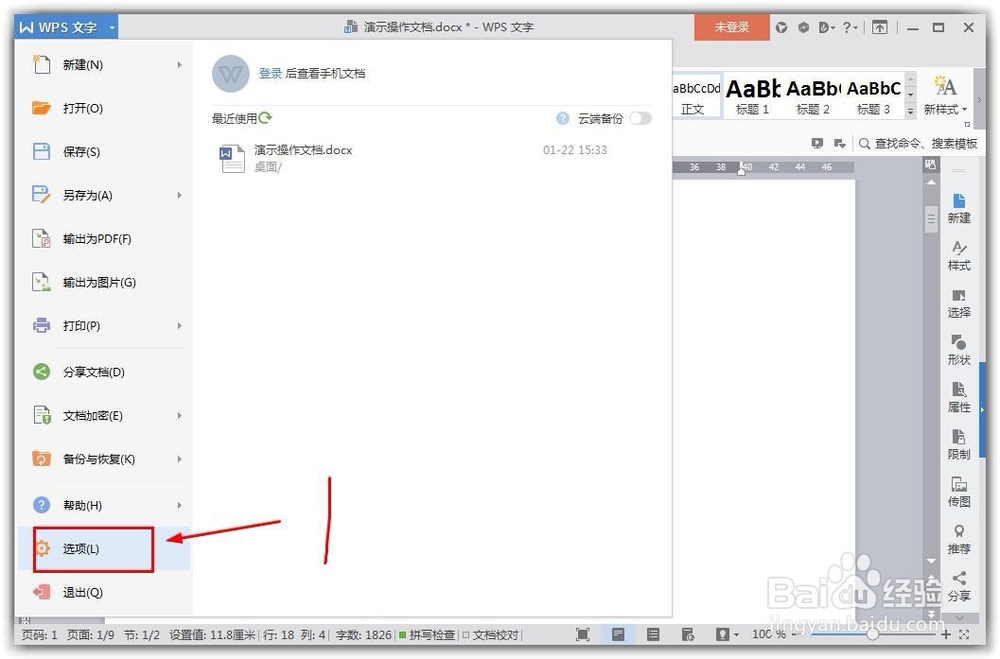Select page layout view icon
The width and height of the screenshot is (1000, 659).
tap(617, 634)
